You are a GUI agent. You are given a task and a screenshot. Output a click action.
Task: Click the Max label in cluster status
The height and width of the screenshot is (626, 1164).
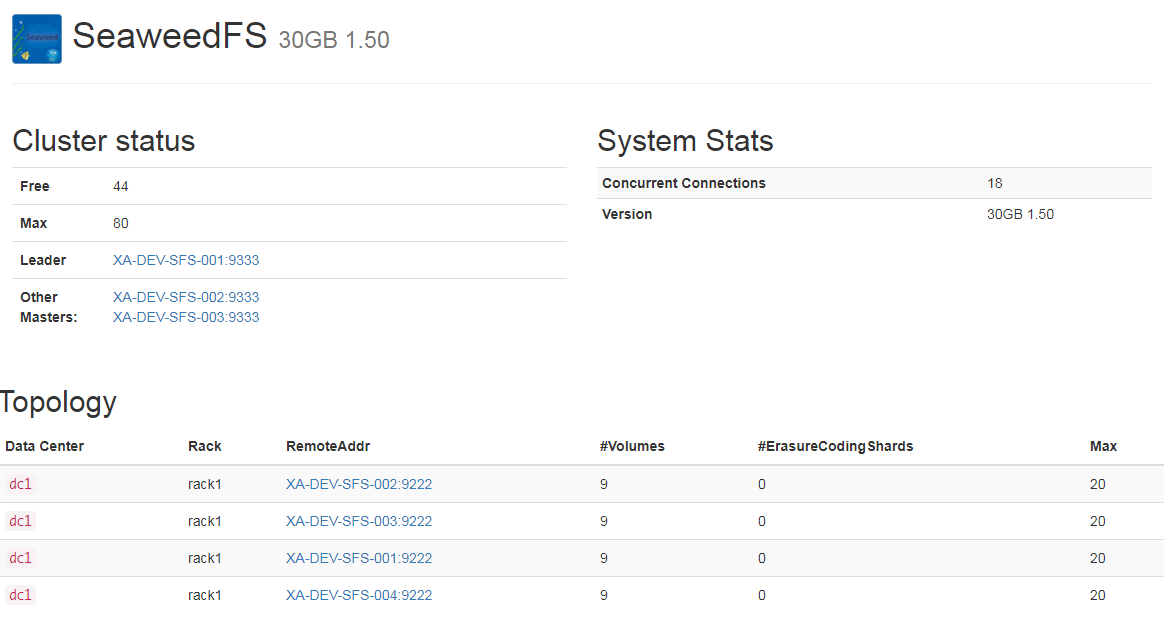(x=33, y=224)
